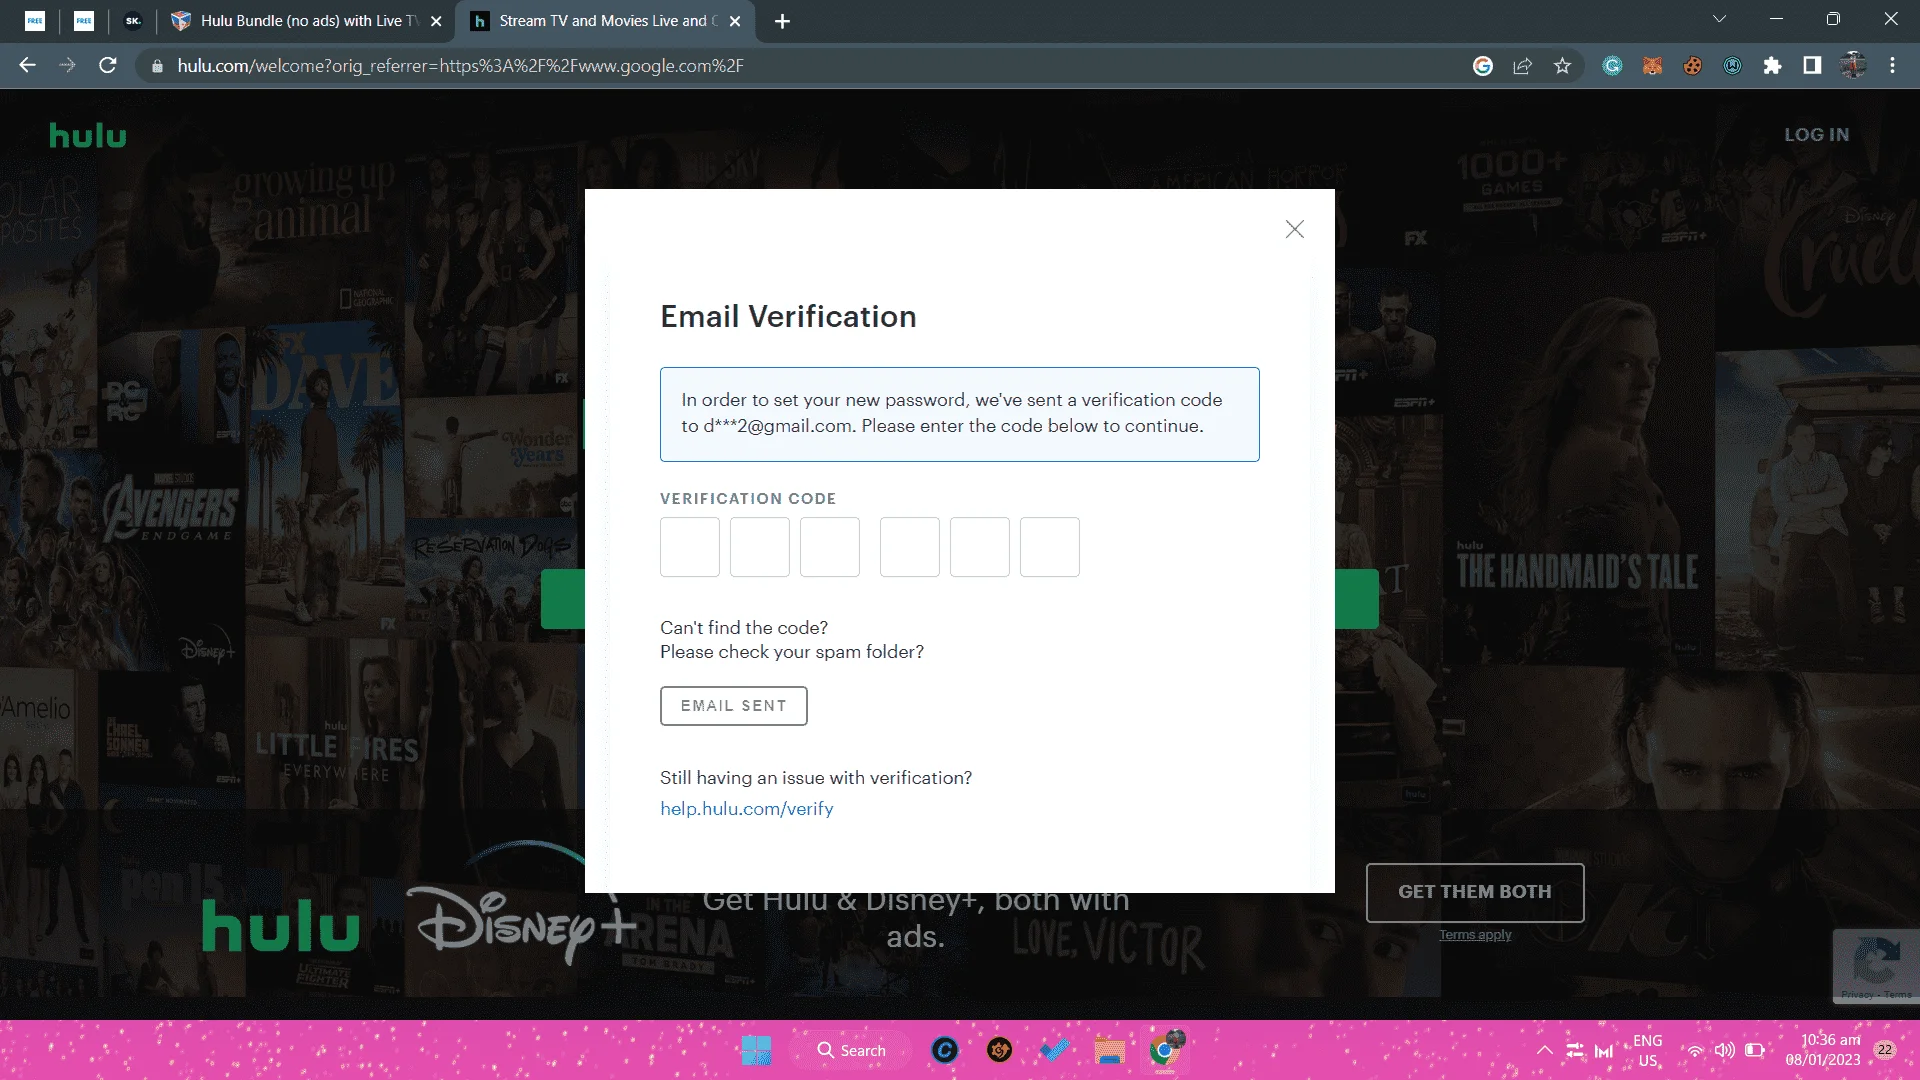Reload the current page
Image resolution: width=1920 pixels, height=1080 pixels.
tap(108, 66)
